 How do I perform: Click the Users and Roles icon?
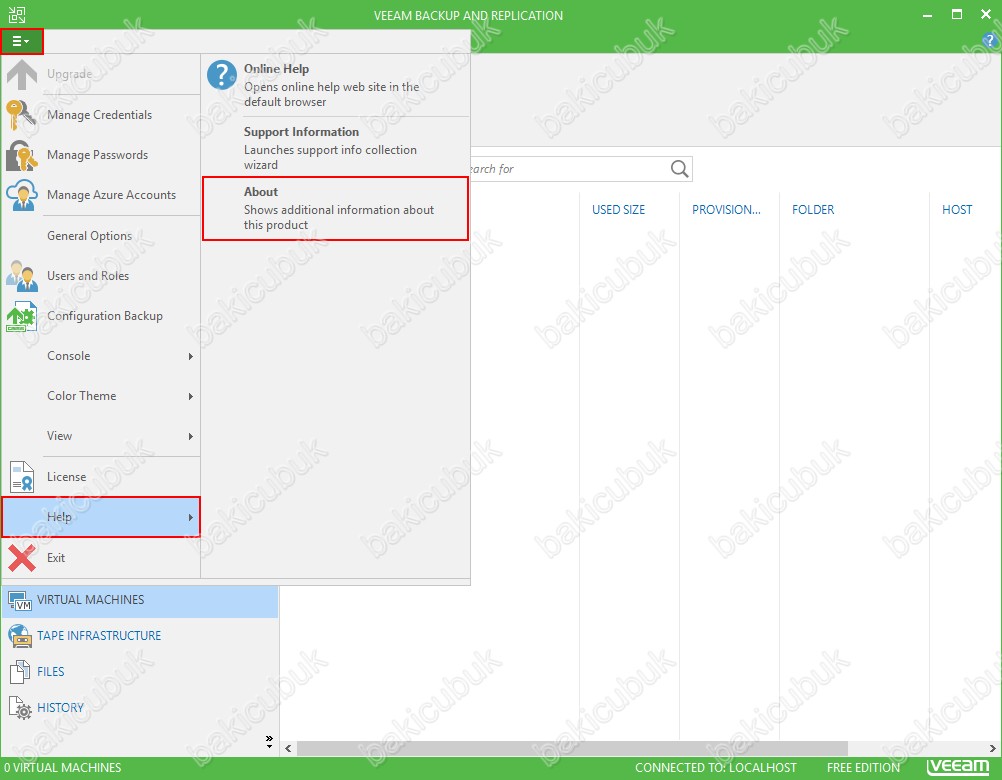tap(22, 276)
